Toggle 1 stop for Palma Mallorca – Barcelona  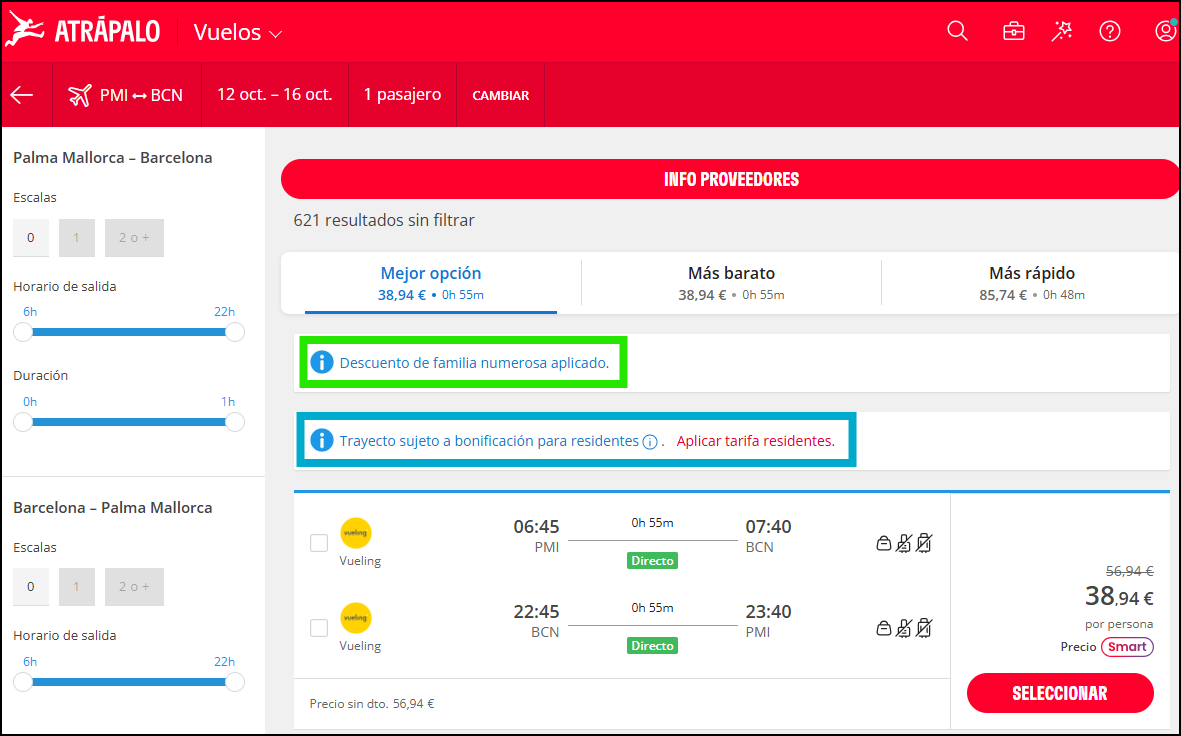77,238
